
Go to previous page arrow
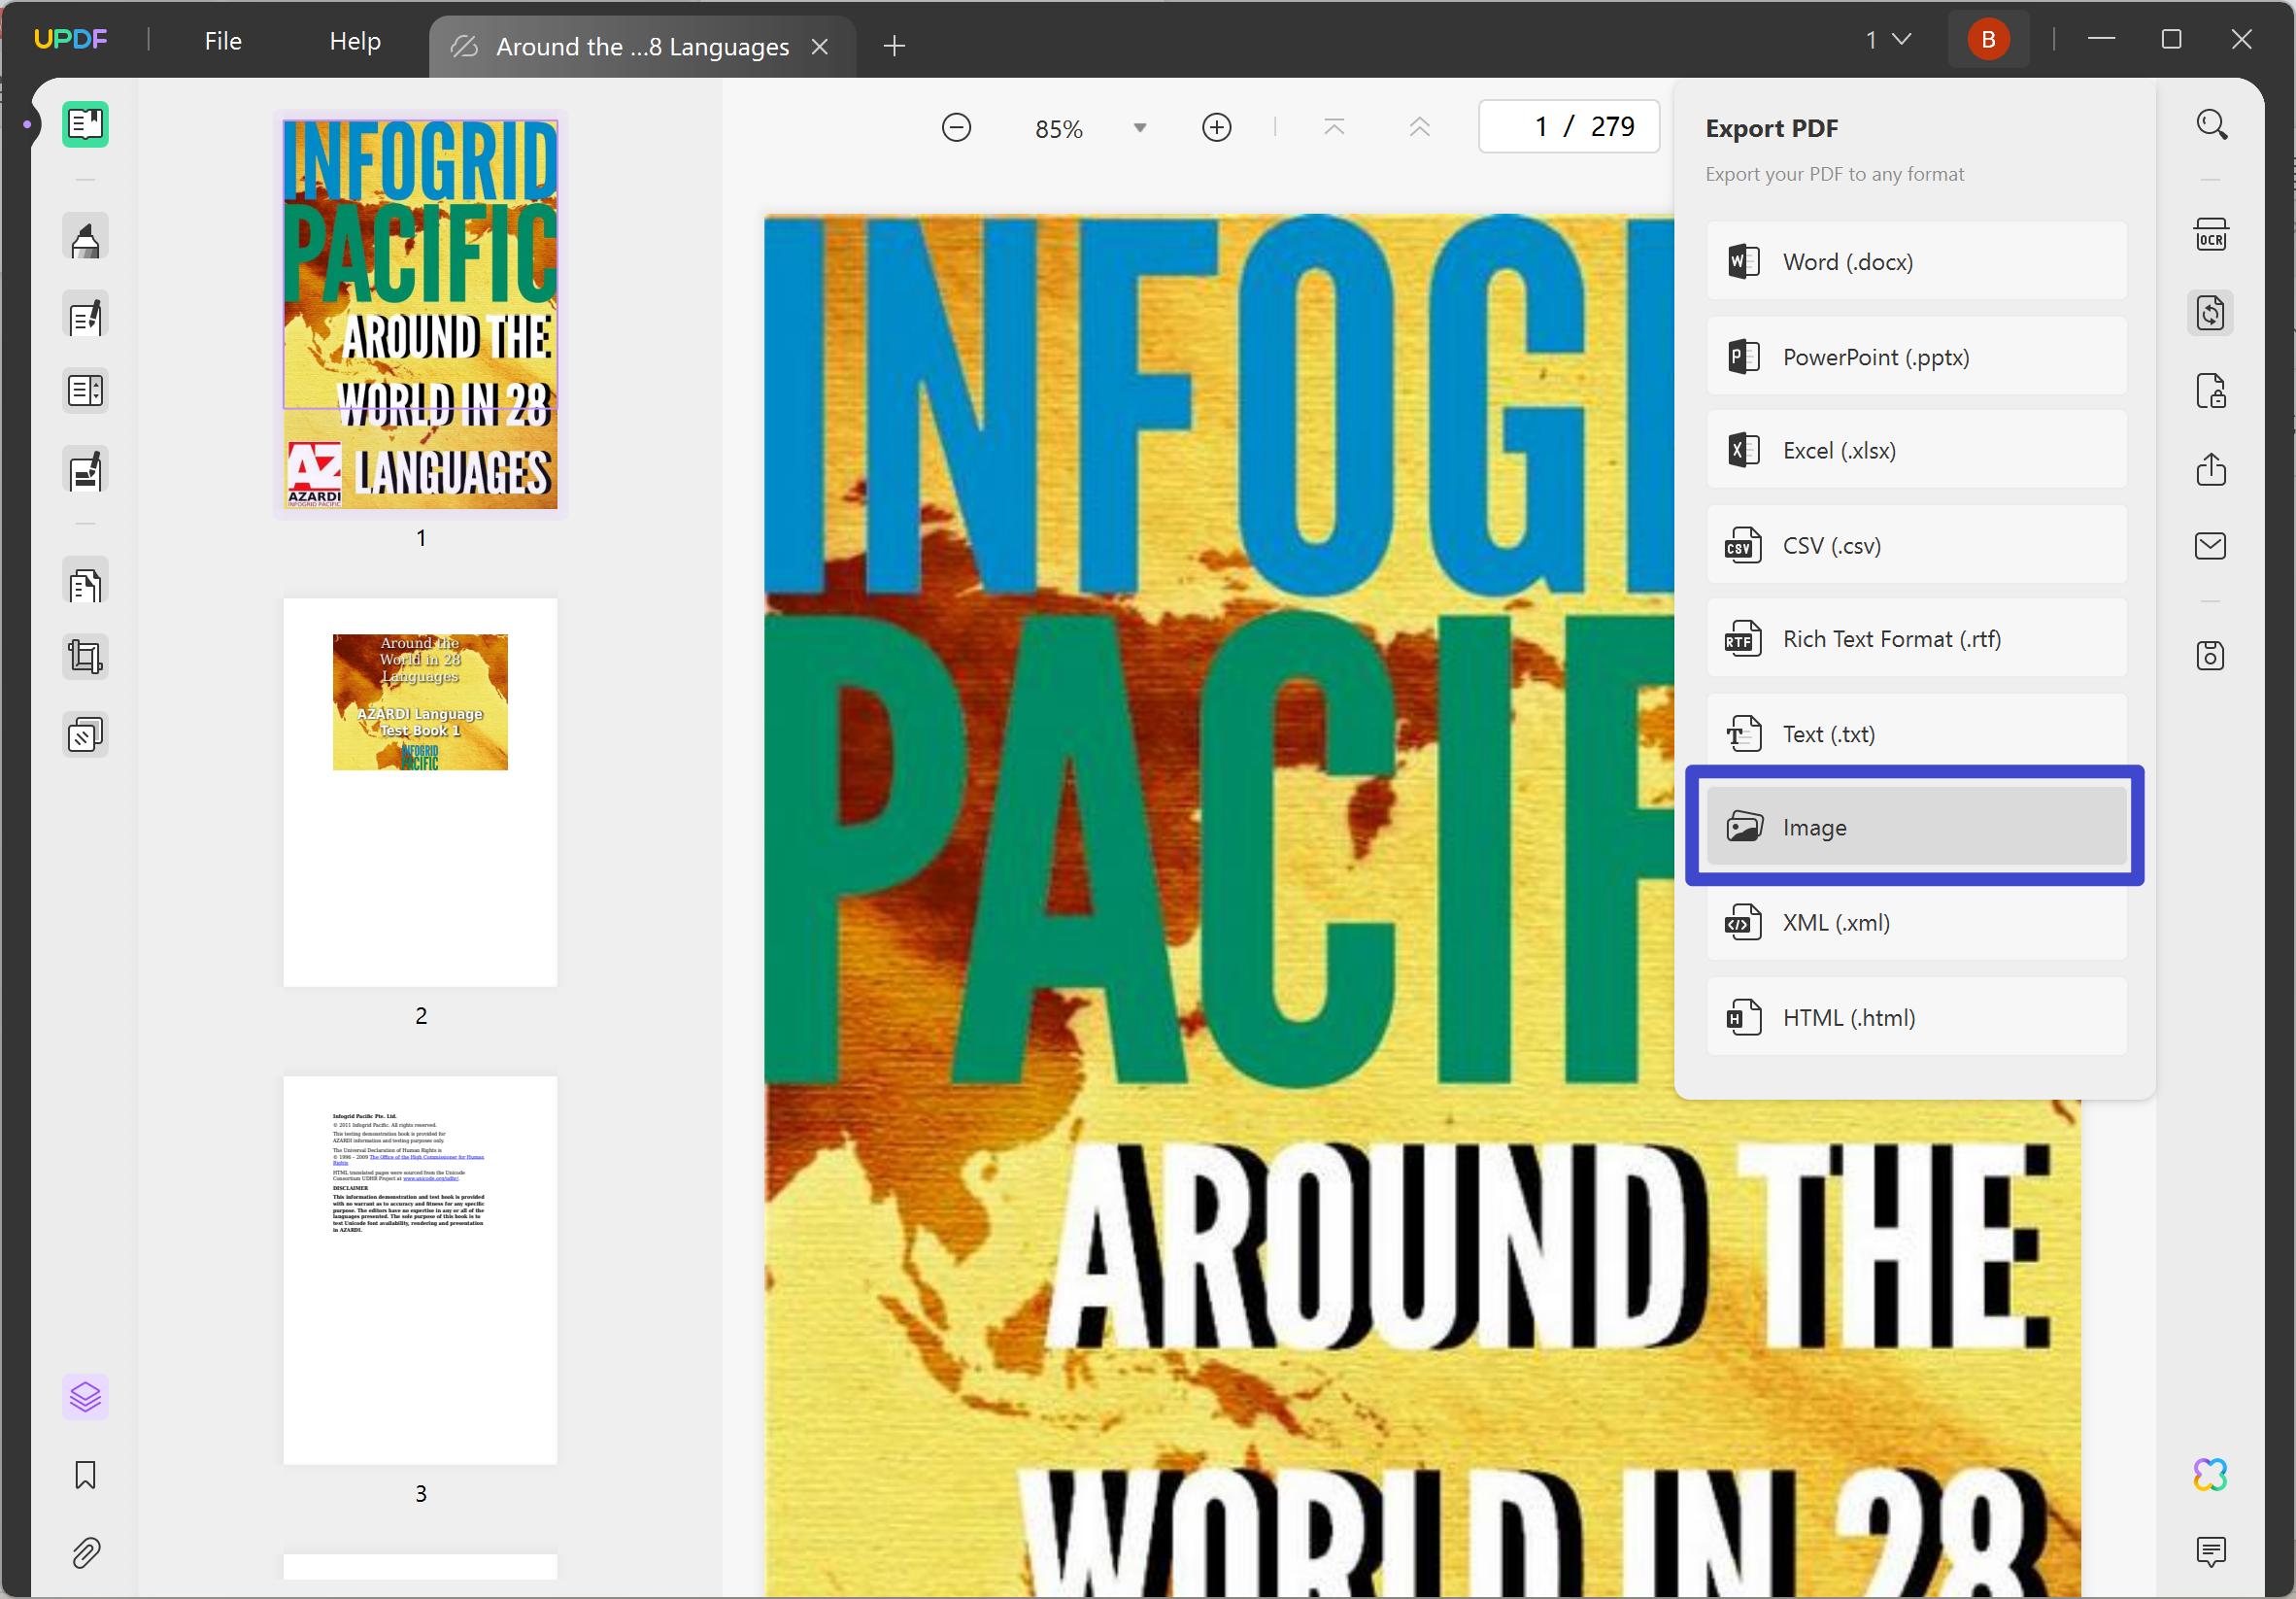coord(1420,127)
